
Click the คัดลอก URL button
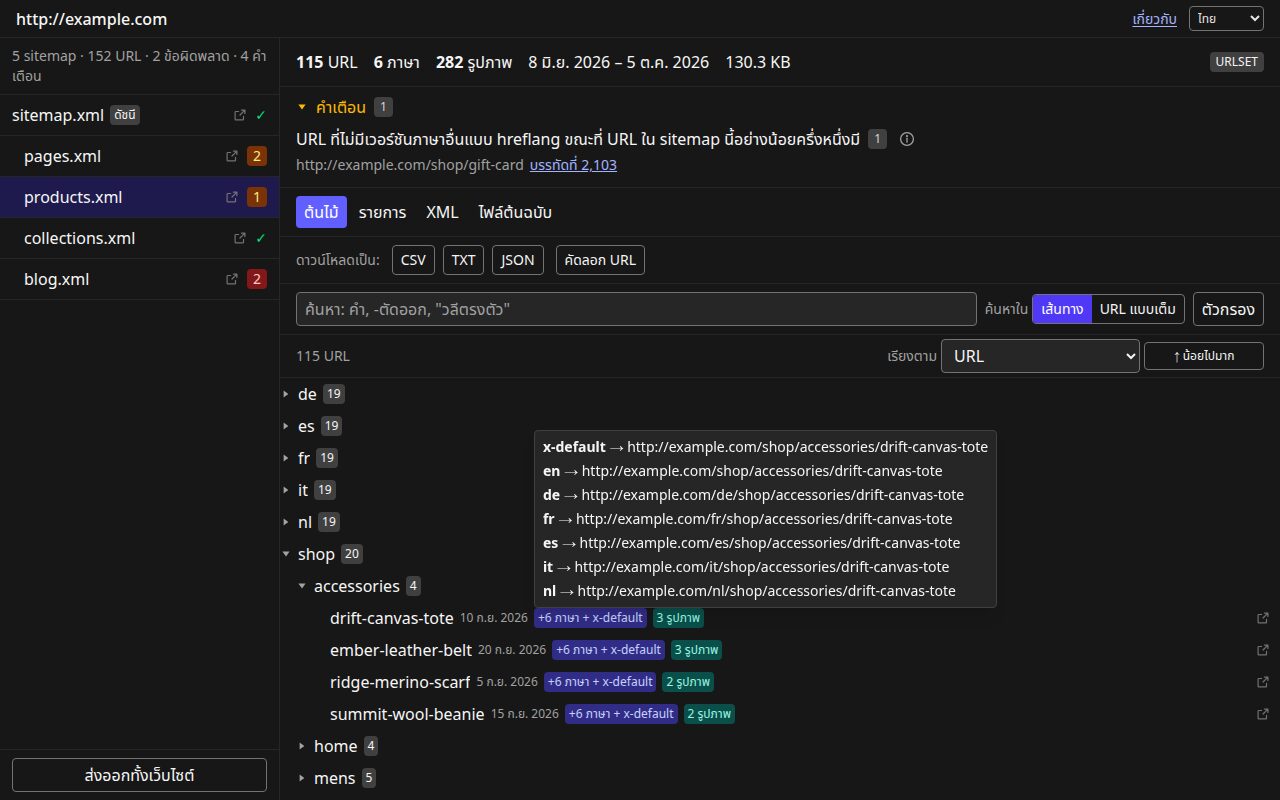(x=600, y=260)
